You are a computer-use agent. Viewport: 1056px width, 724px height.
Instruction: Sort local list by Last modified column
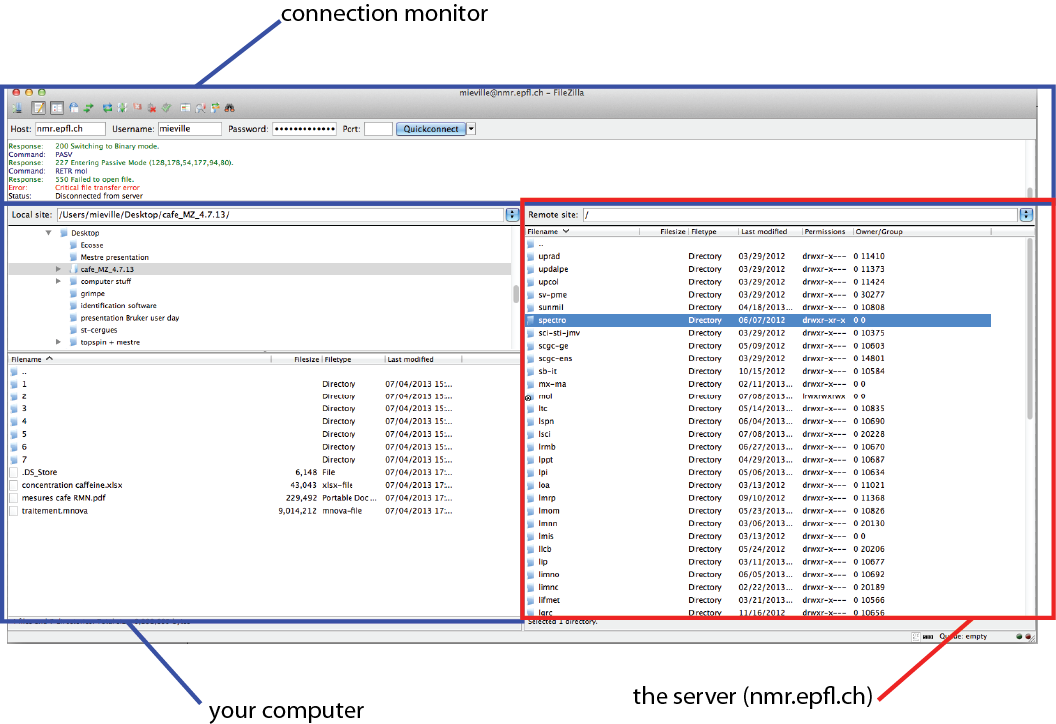[x=423, y=360]
